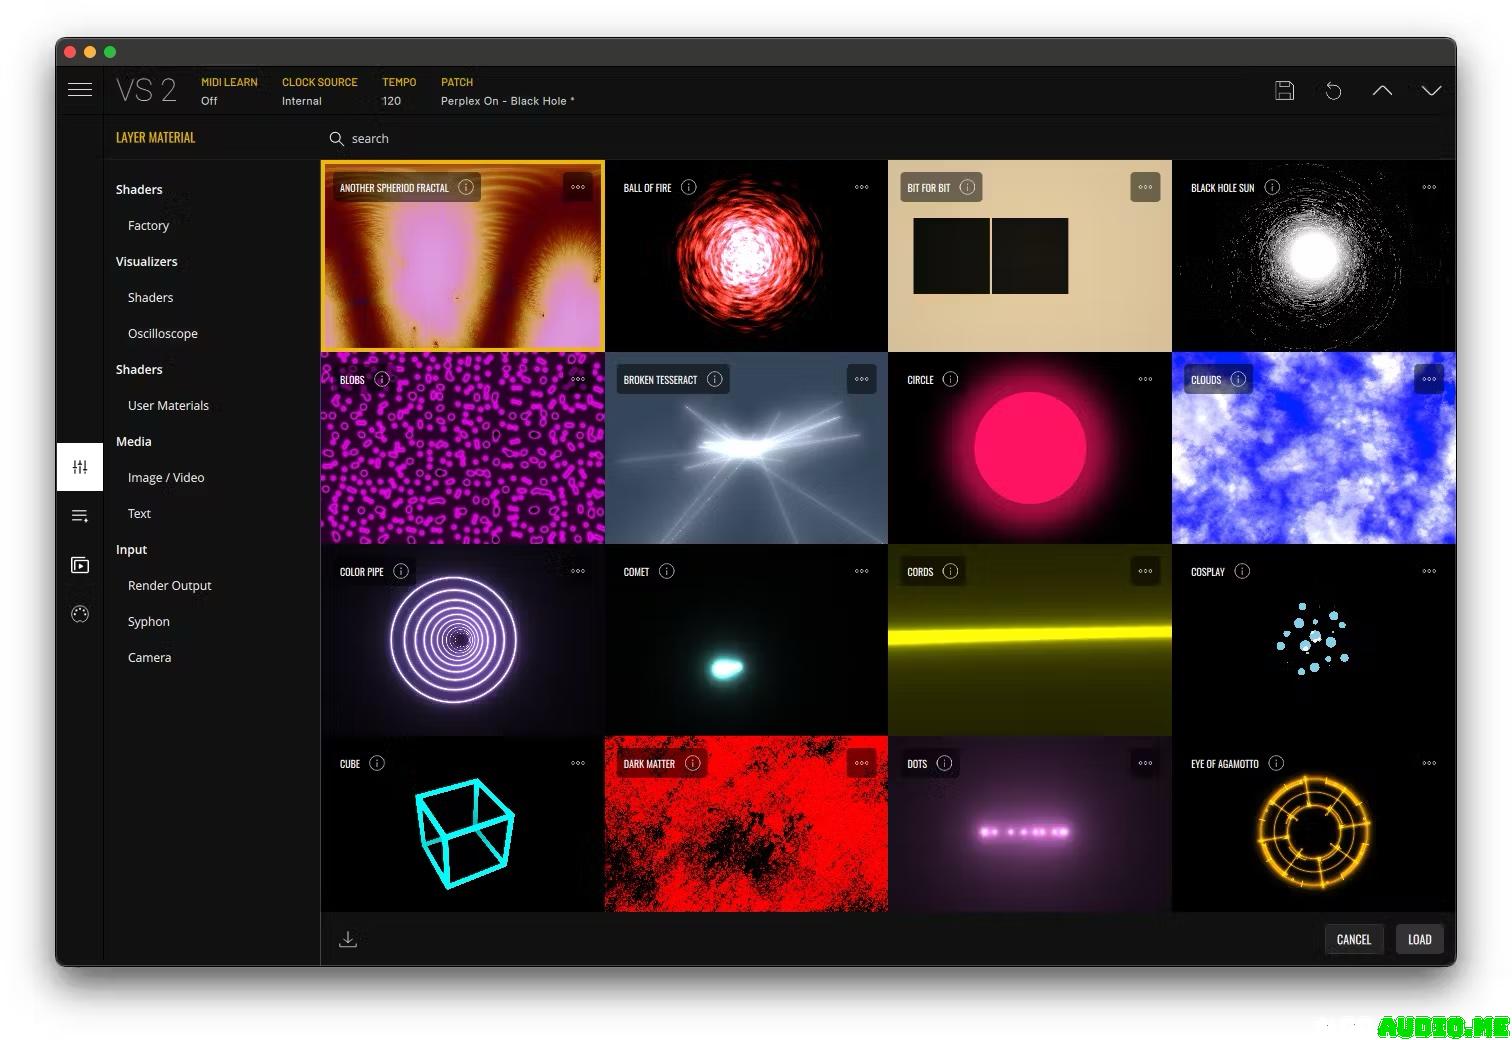1512x1040 pixels.
Task: Go to previous patch with up chevron
Action: 1382,91
